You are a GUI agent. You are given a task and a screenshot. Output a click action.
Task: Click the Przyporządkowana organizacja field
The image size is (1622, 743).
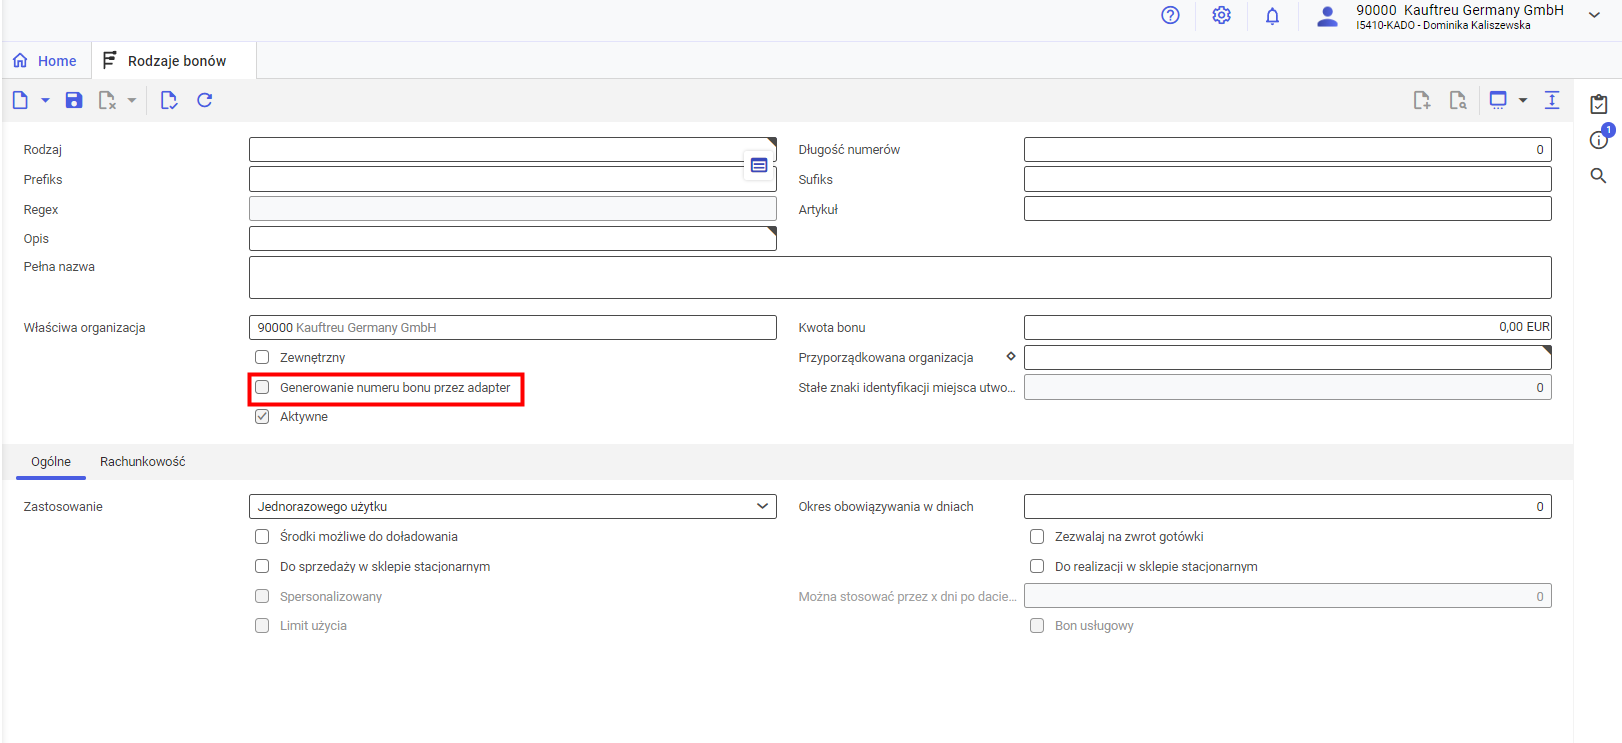point(1288,357)
